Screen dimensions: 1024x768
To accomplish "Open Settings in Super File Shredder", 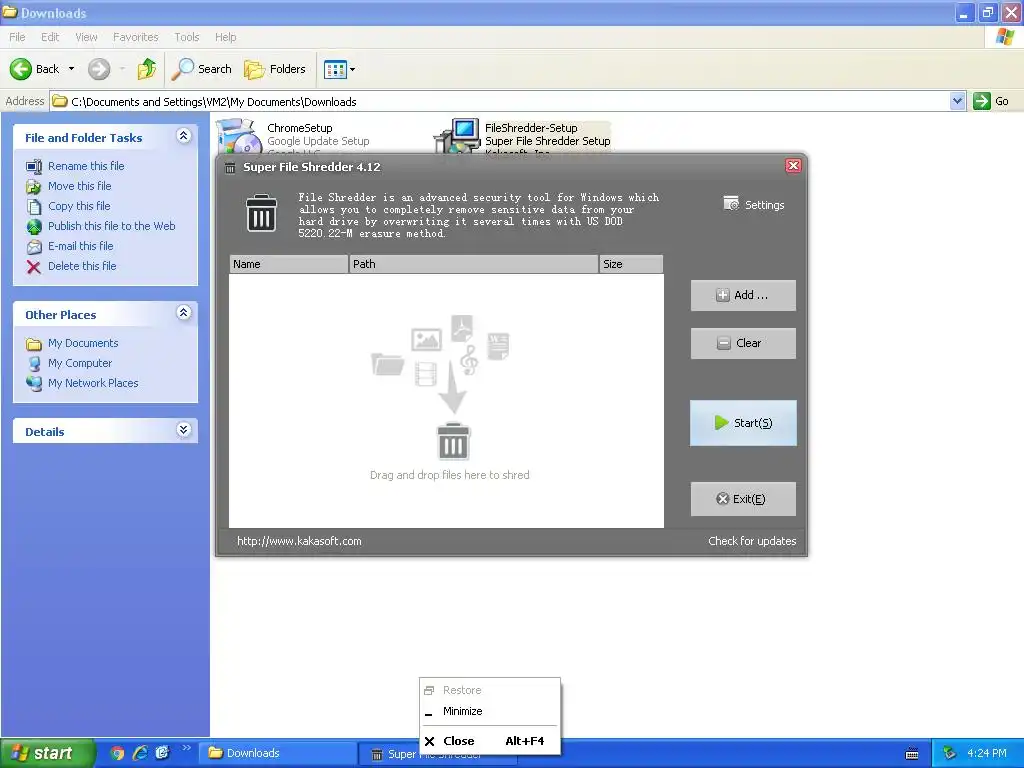I will 754,204.
